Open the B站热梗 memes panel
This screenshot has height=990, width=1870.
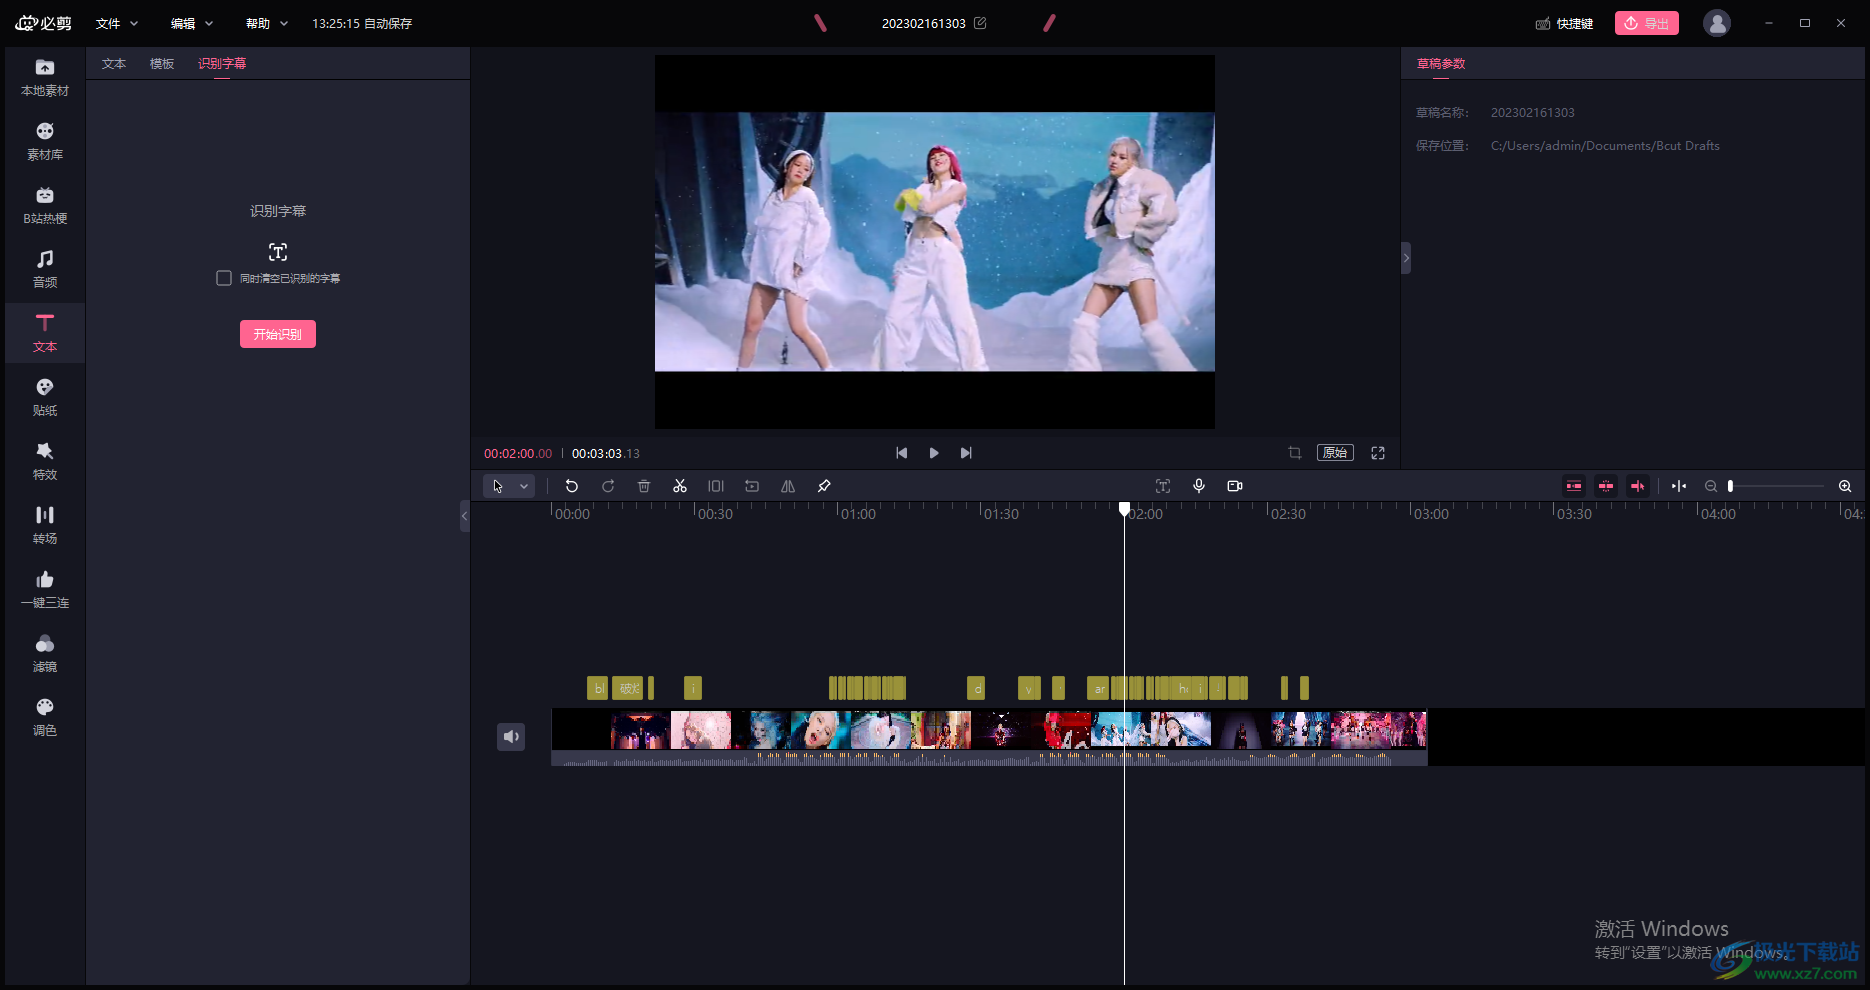pos(45,206)
